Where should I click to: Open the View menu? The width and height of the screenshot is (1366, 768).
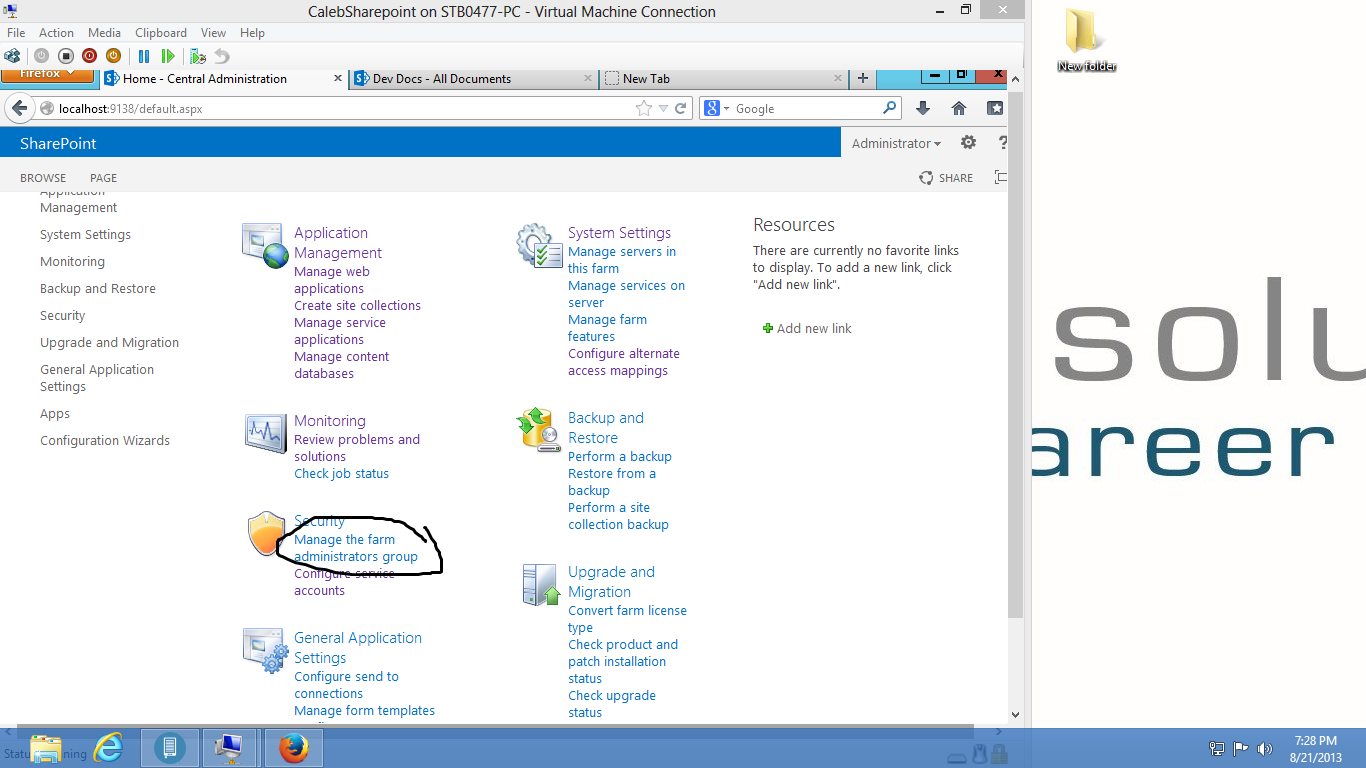coord(213,32)
